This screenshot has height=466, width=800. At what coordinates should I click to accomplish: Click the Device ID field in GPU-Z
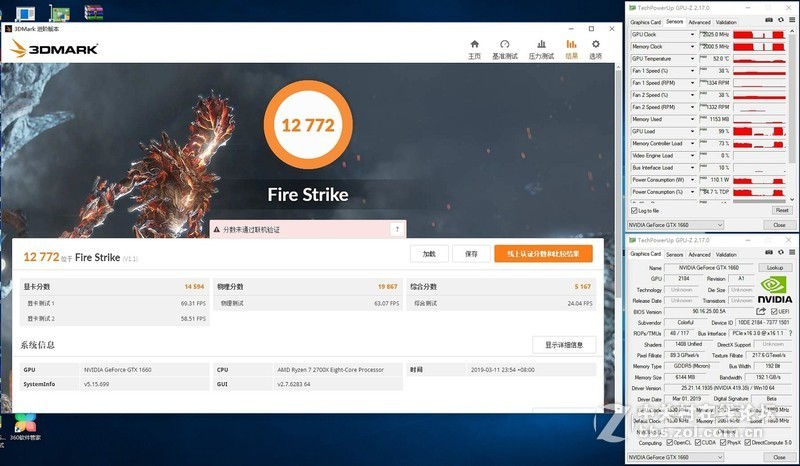(x=763, y=323)
